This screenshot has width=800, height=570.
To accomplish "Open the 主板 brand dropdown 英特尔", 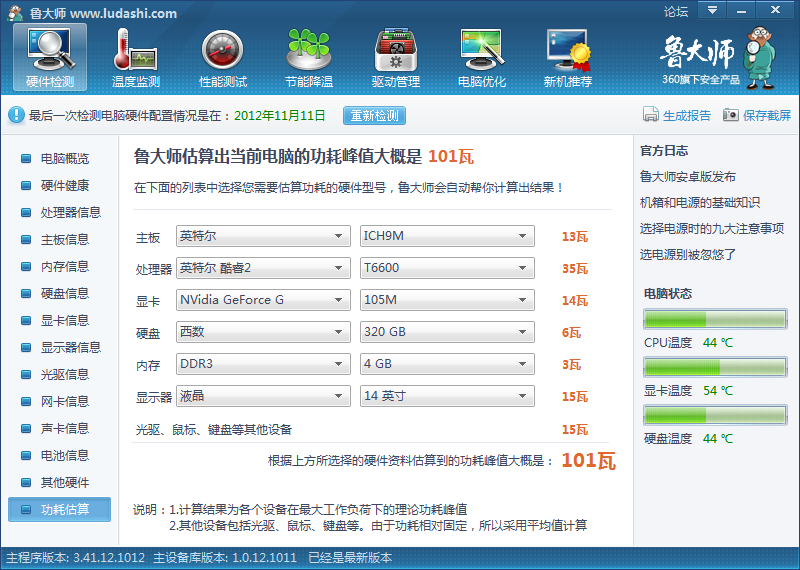I will tap(263, 236).
